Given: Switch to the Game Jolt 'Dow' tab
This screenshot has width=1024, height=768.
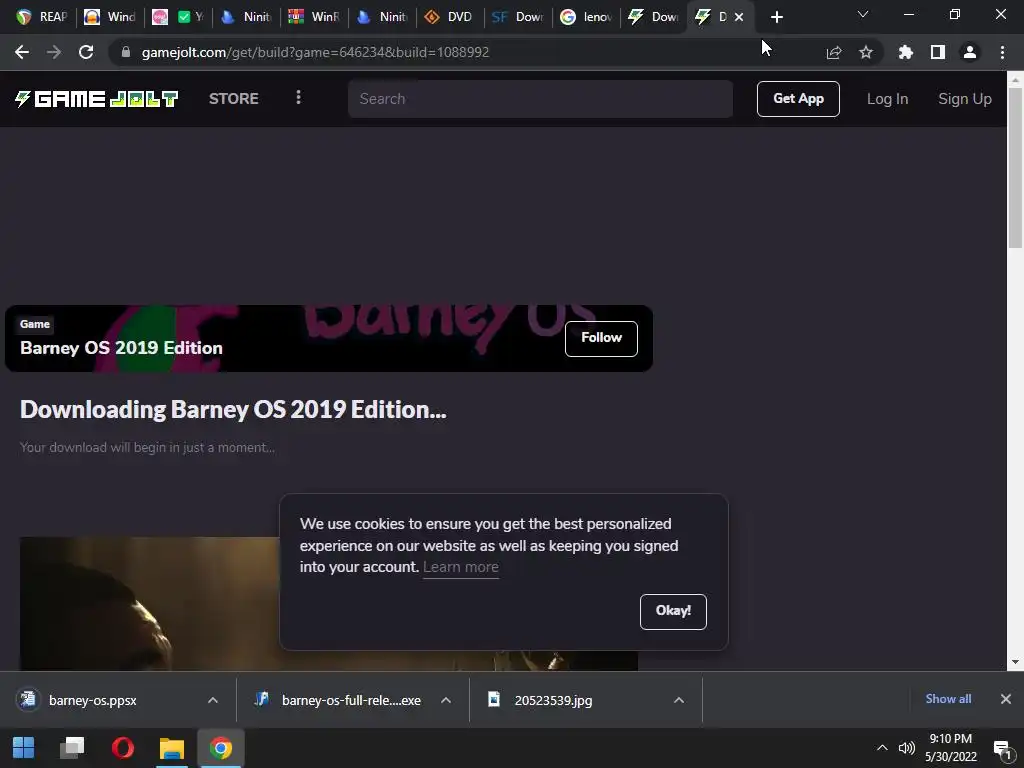Looking at the screenshot, I should [654, 17].
